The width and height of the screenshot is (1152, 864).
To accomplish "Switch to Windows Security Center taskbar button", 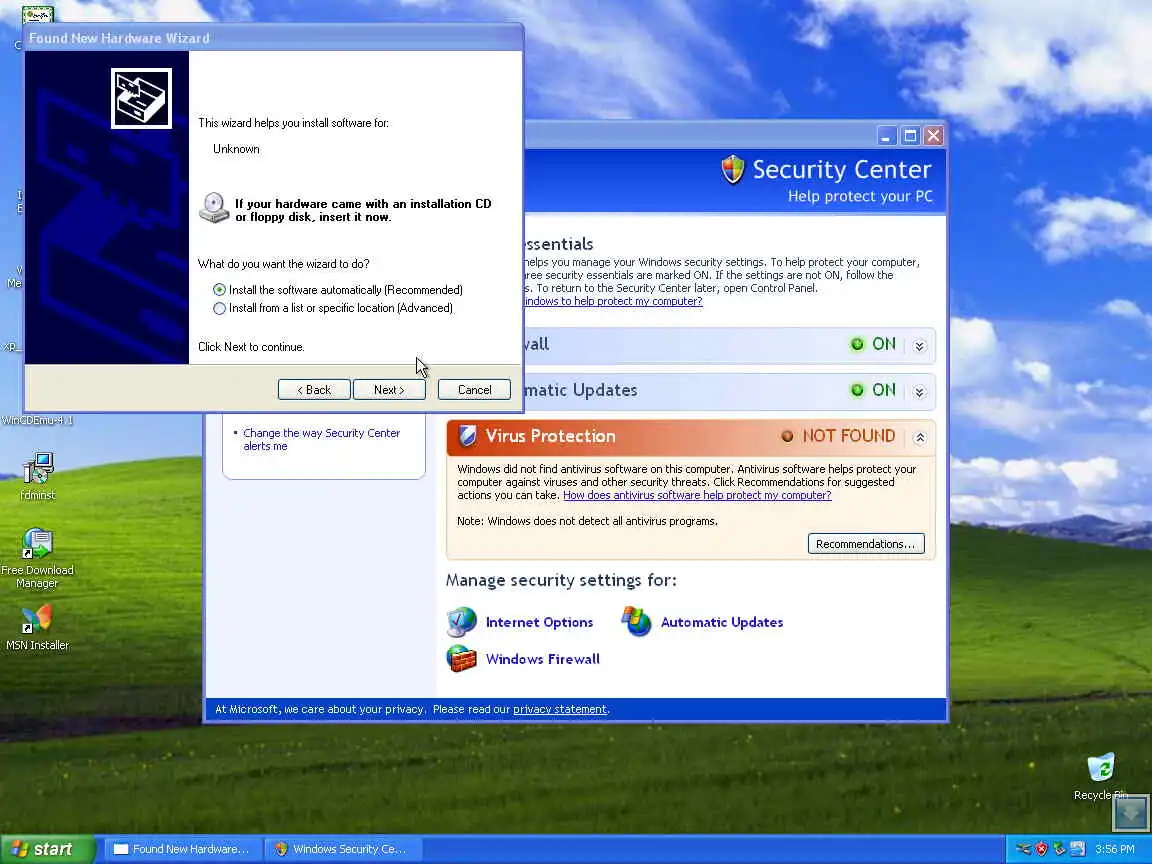I will (342, 849).
